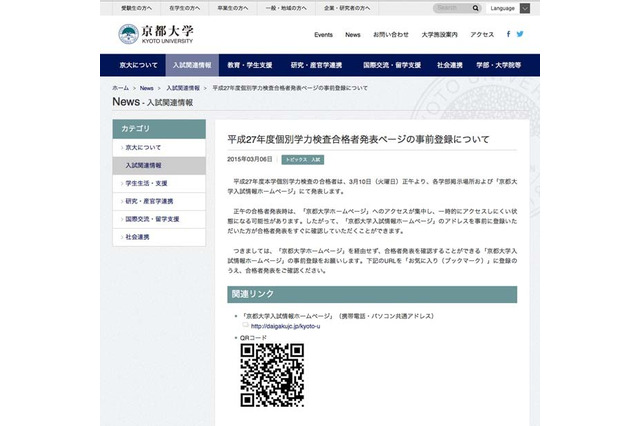Open 受験生の方へ top link
The image size is (640, 426).
click(136, 8)
